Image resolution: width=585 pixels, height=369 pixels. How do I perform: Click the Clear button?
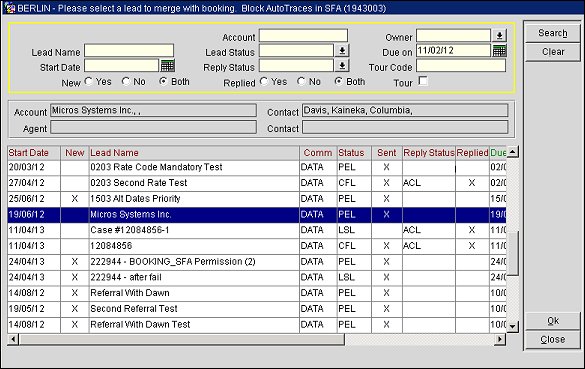pos(553,52)
